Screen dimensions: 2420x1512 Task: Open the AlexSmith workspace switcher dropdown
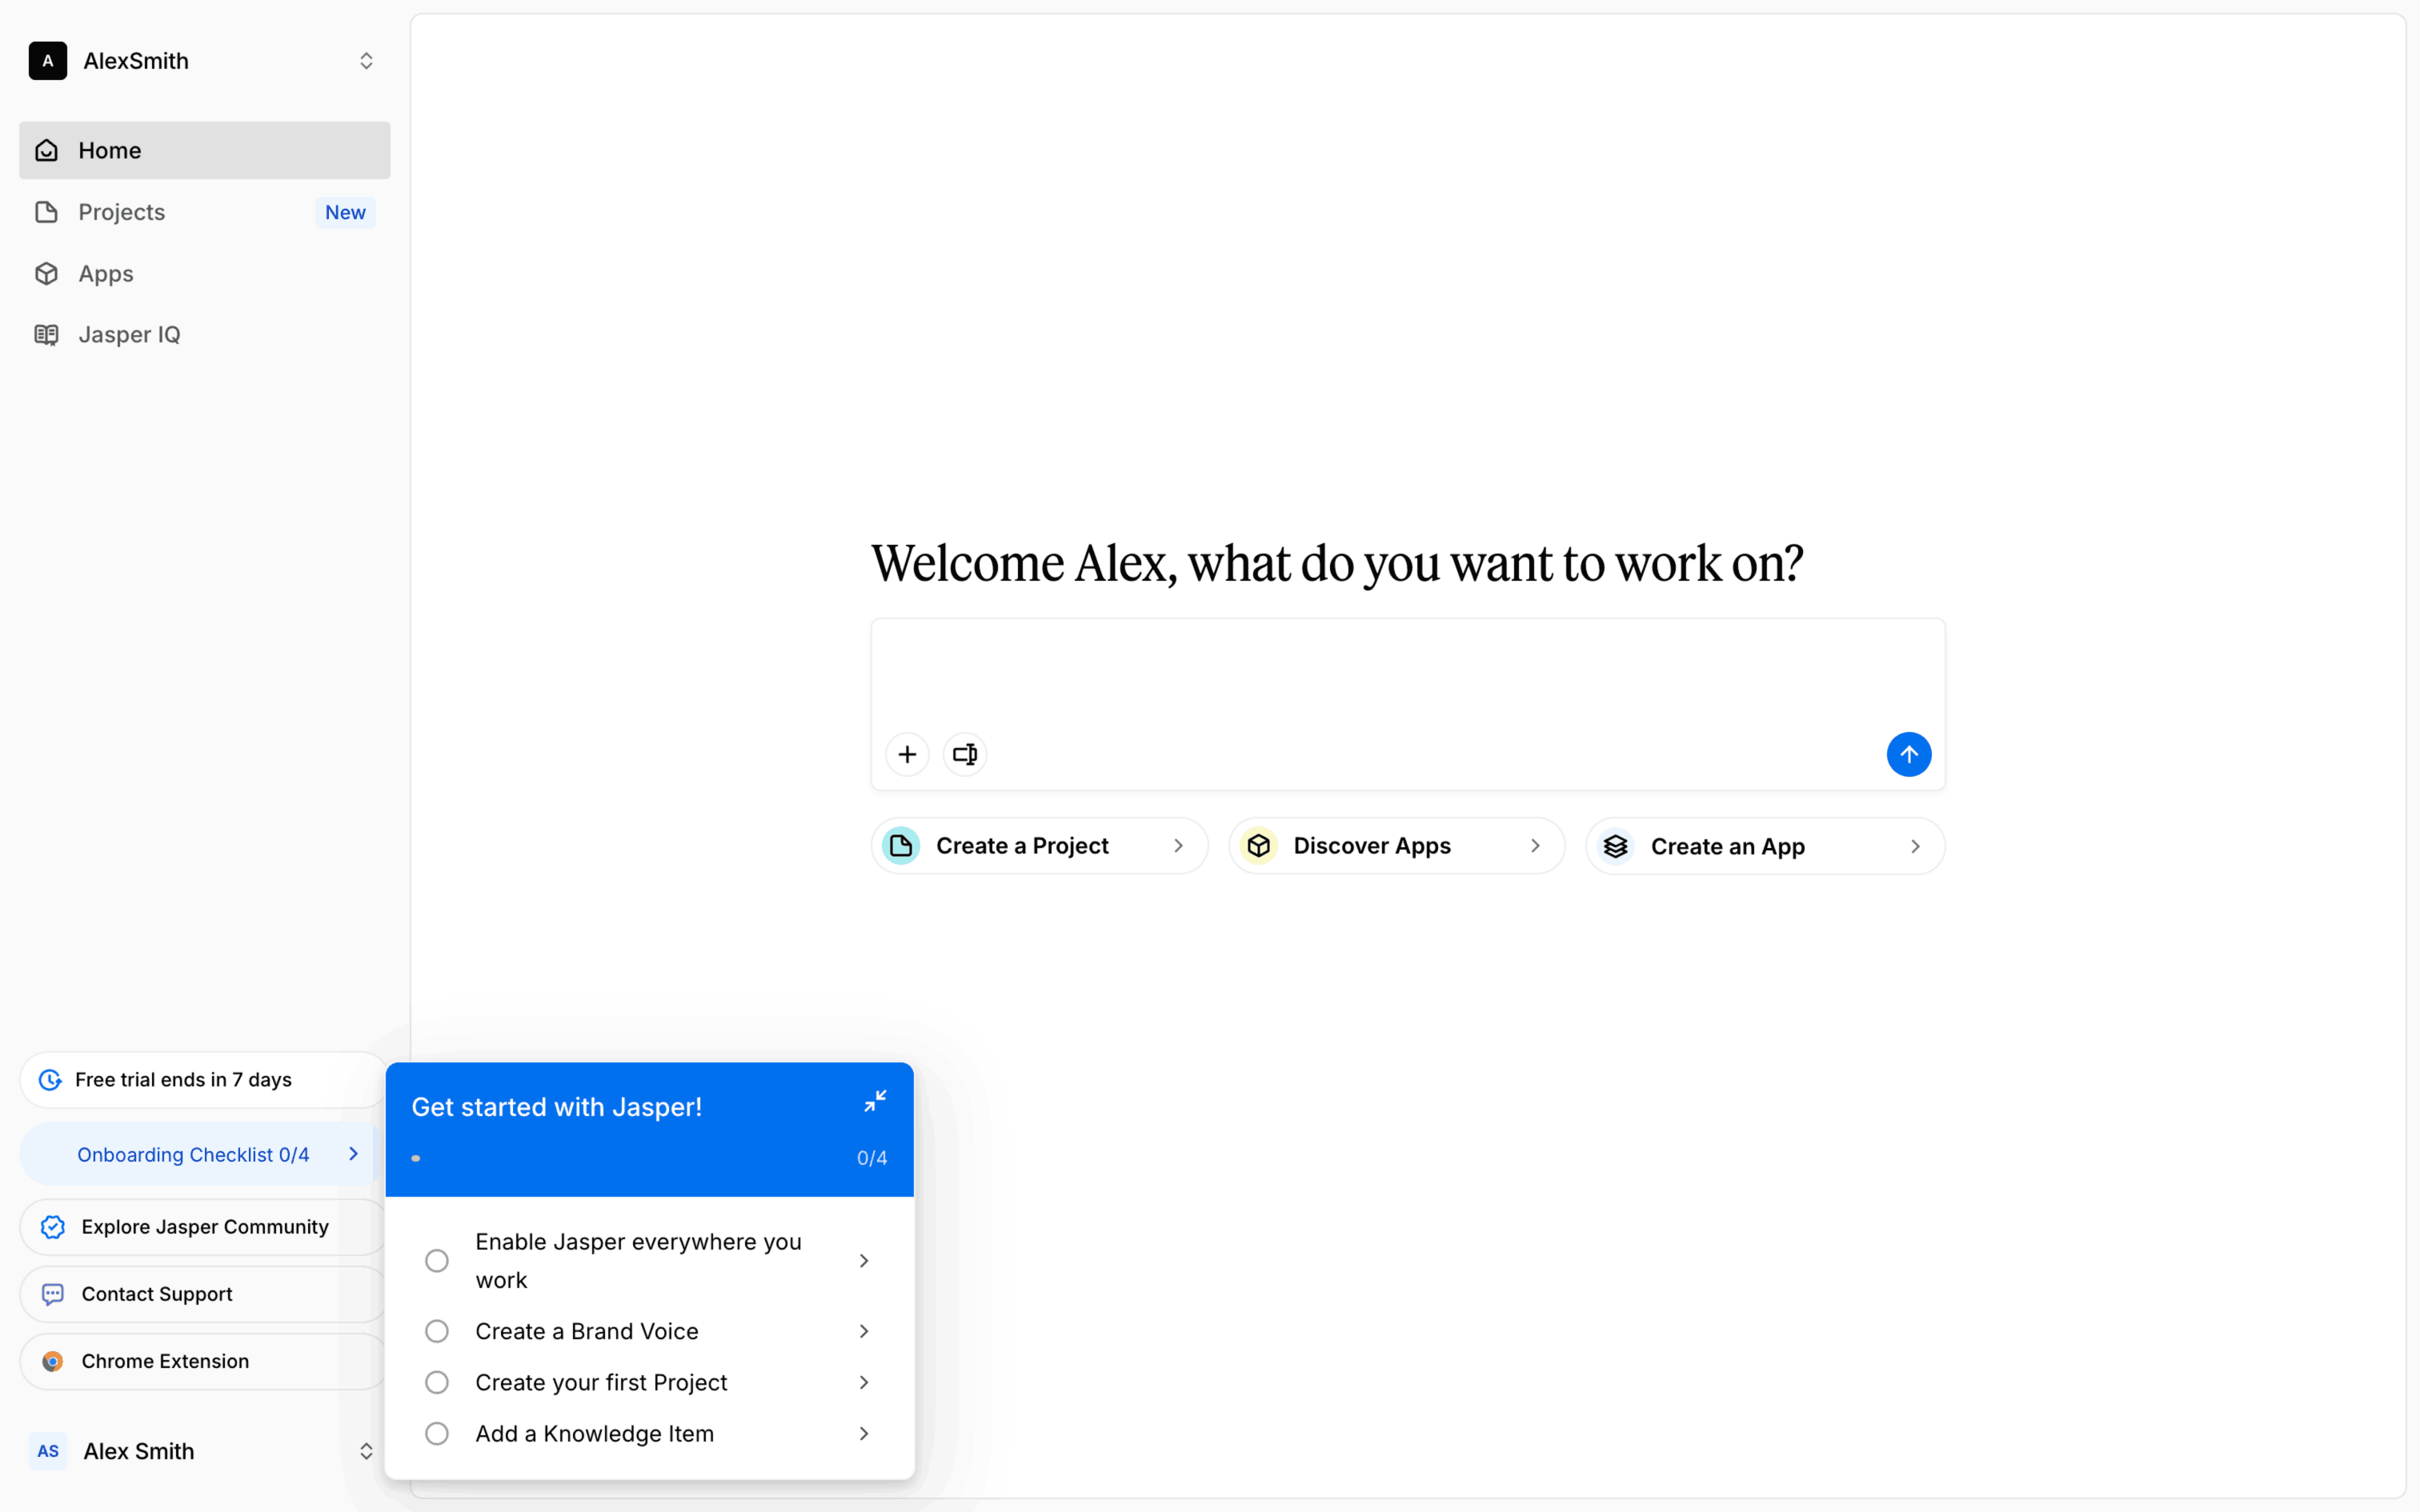pos(366,61)
